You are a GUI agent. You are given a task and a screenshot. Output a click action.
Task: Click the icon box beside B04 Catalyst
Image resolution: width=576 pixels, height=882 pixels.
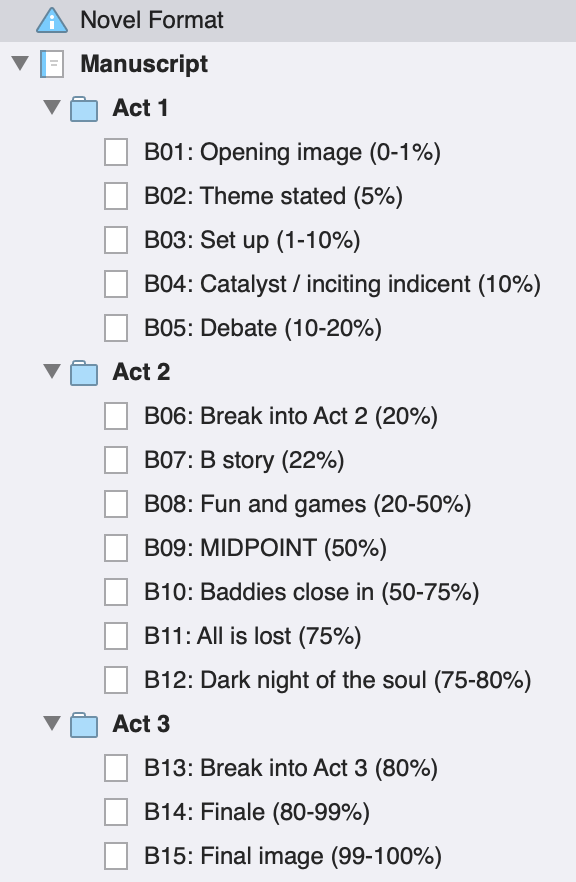tap(116, 284)
